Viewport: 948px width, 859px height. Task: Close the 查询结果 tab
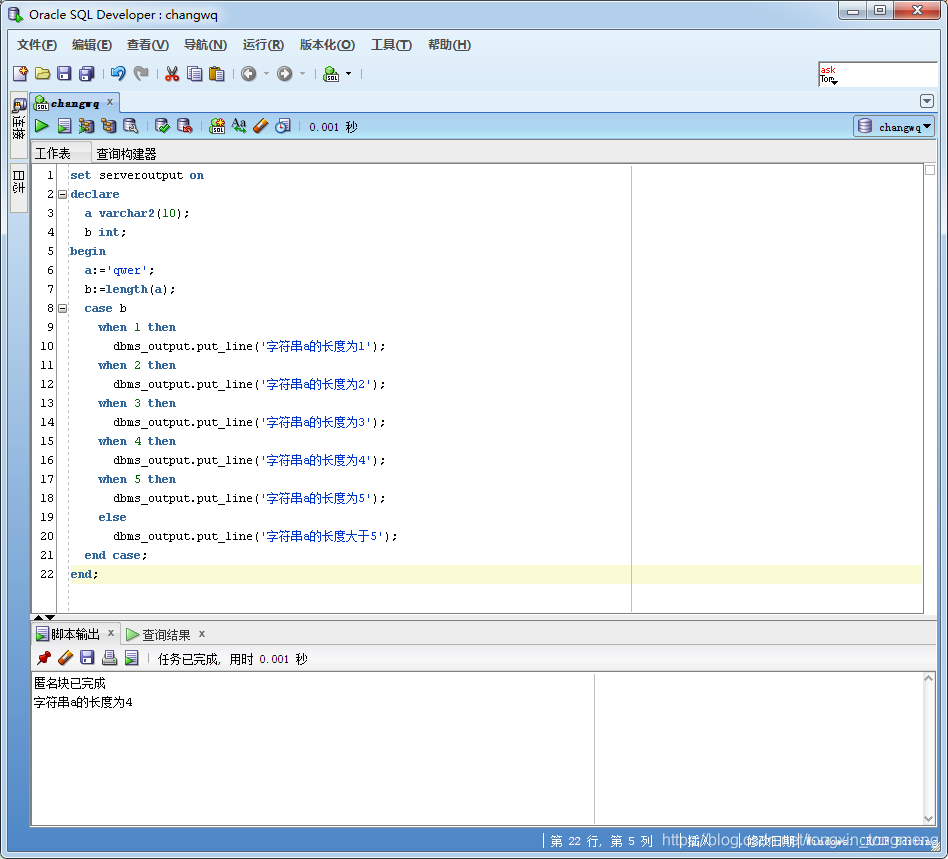tap(202, 634)
